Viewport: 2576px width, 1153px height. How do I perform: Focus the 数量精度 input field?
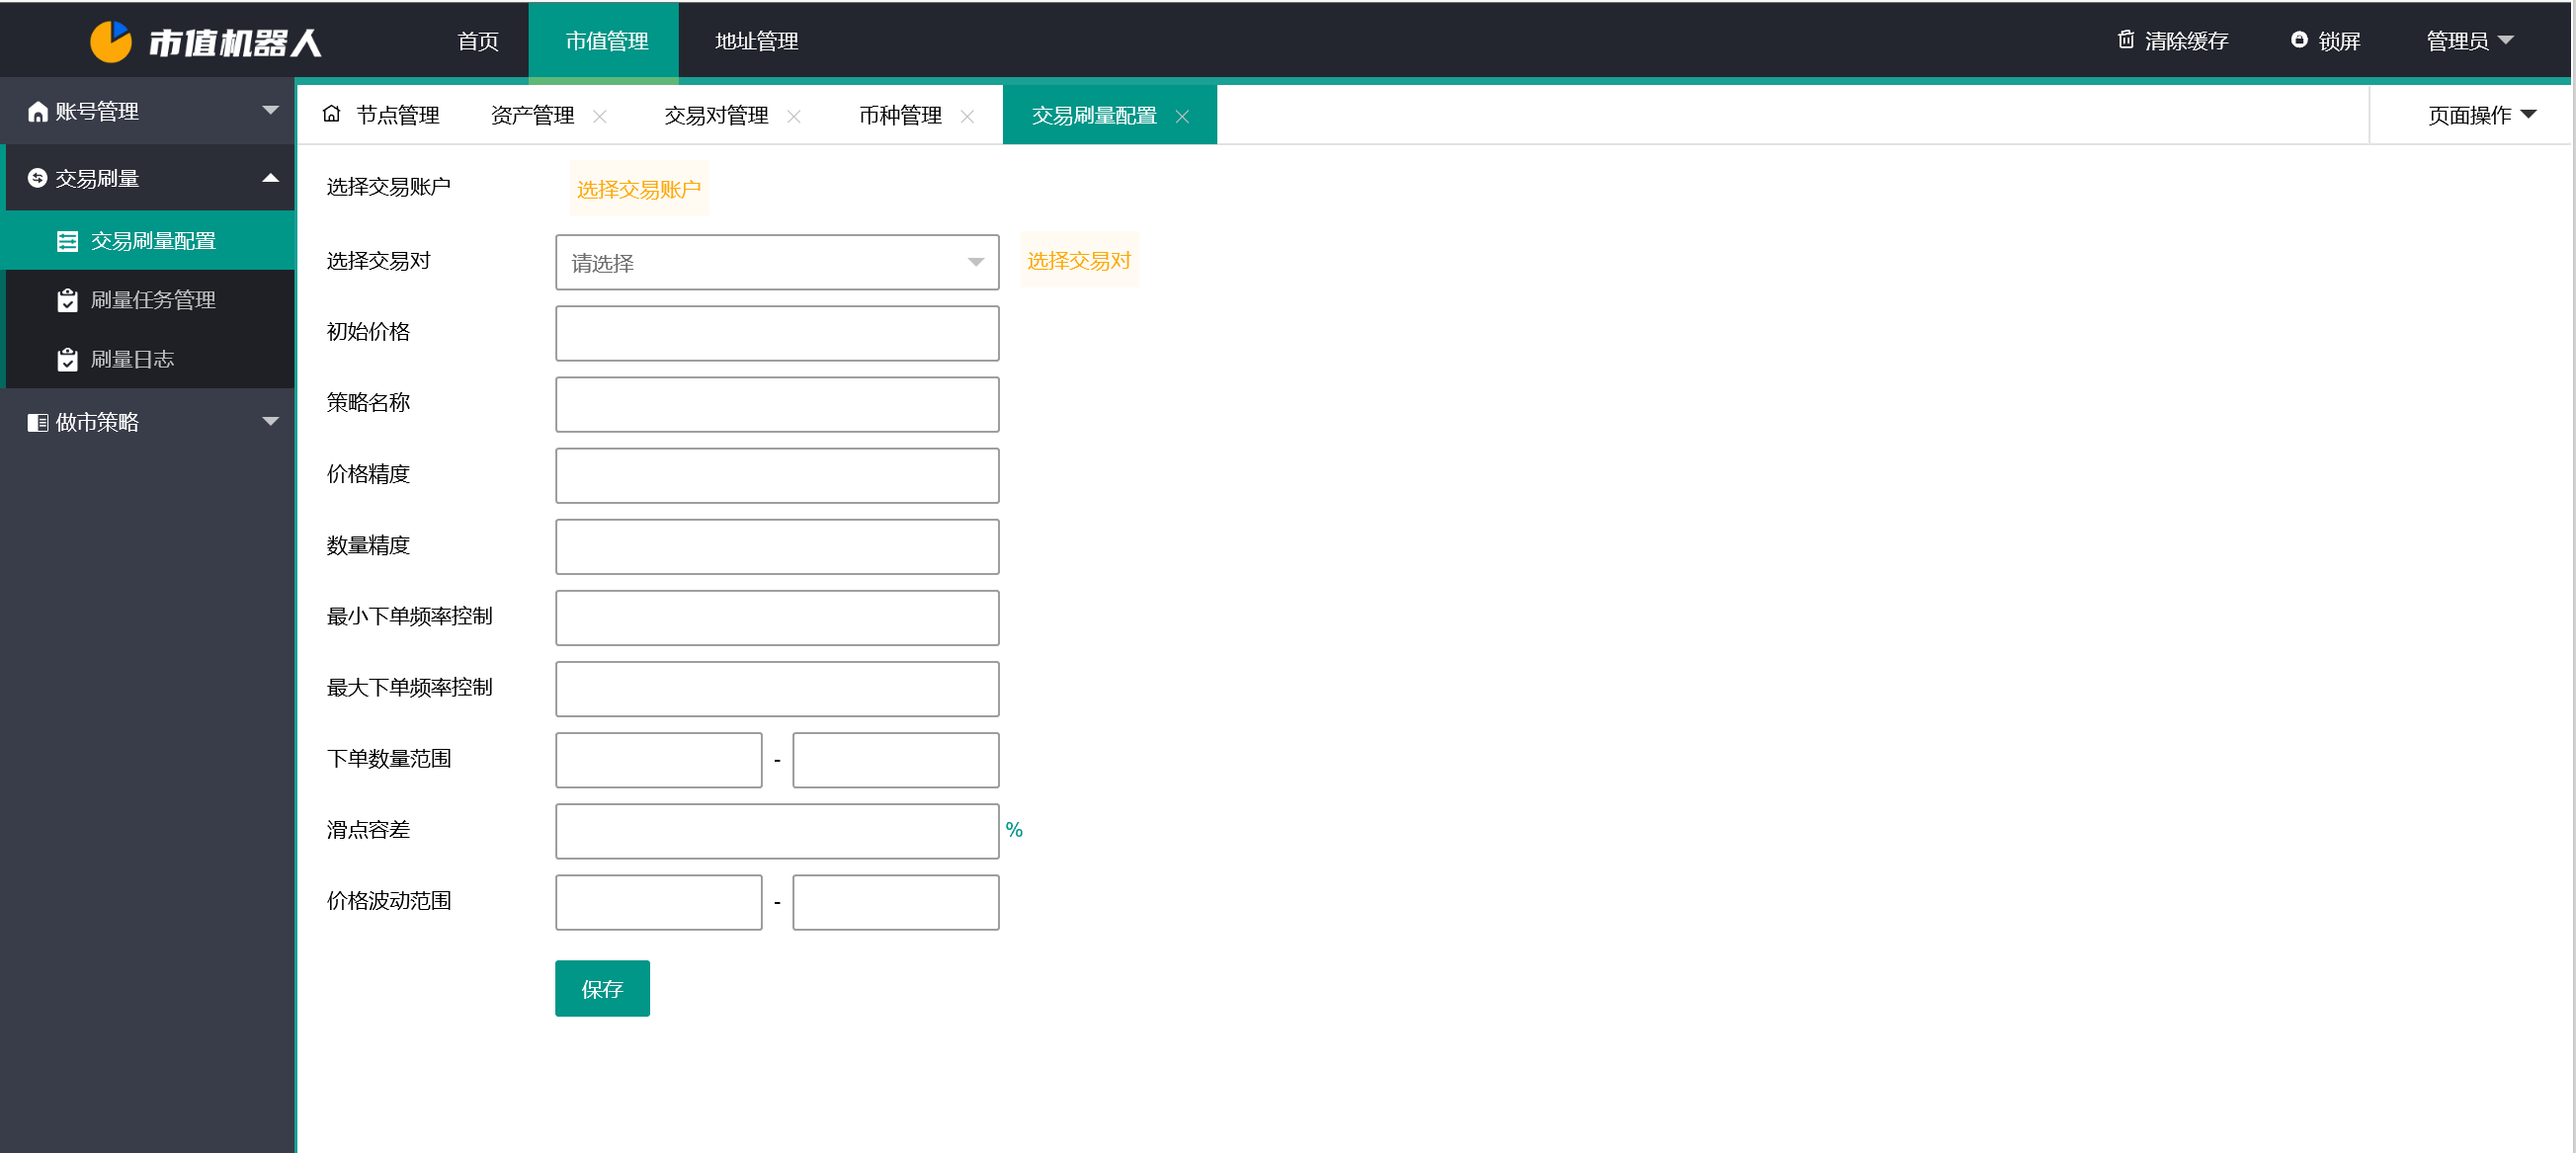pyautogui.click(x=777, y=547)
